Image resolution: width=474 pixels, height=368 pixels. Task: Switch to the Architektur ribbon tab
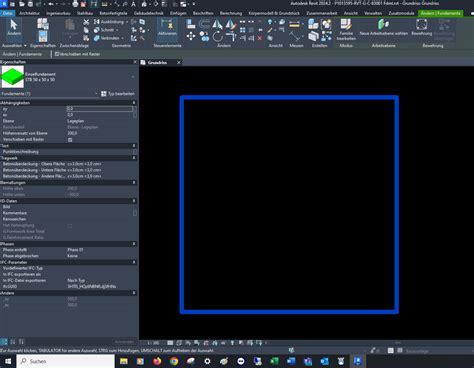29,13
